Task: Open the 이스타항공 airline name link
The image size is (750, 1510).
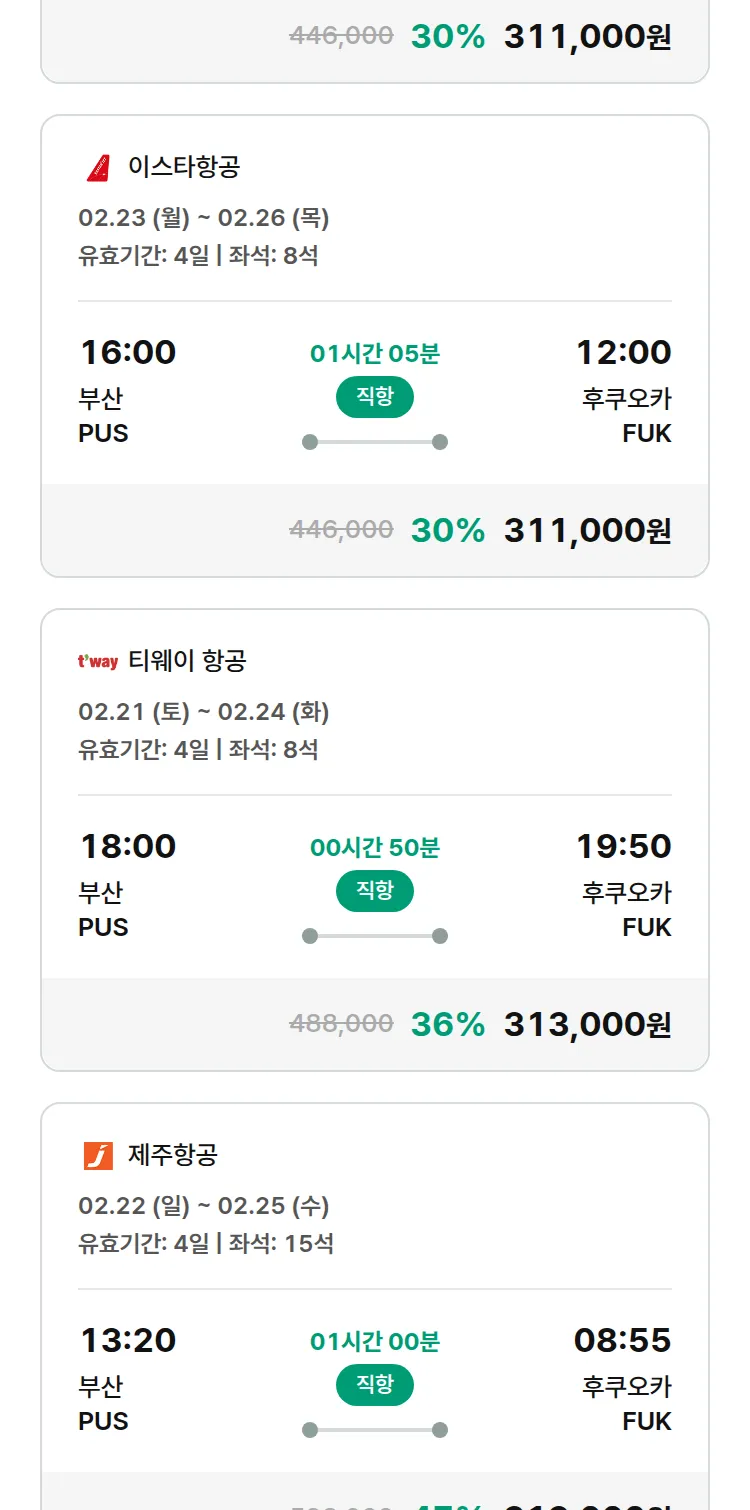Action: [184, 166]
